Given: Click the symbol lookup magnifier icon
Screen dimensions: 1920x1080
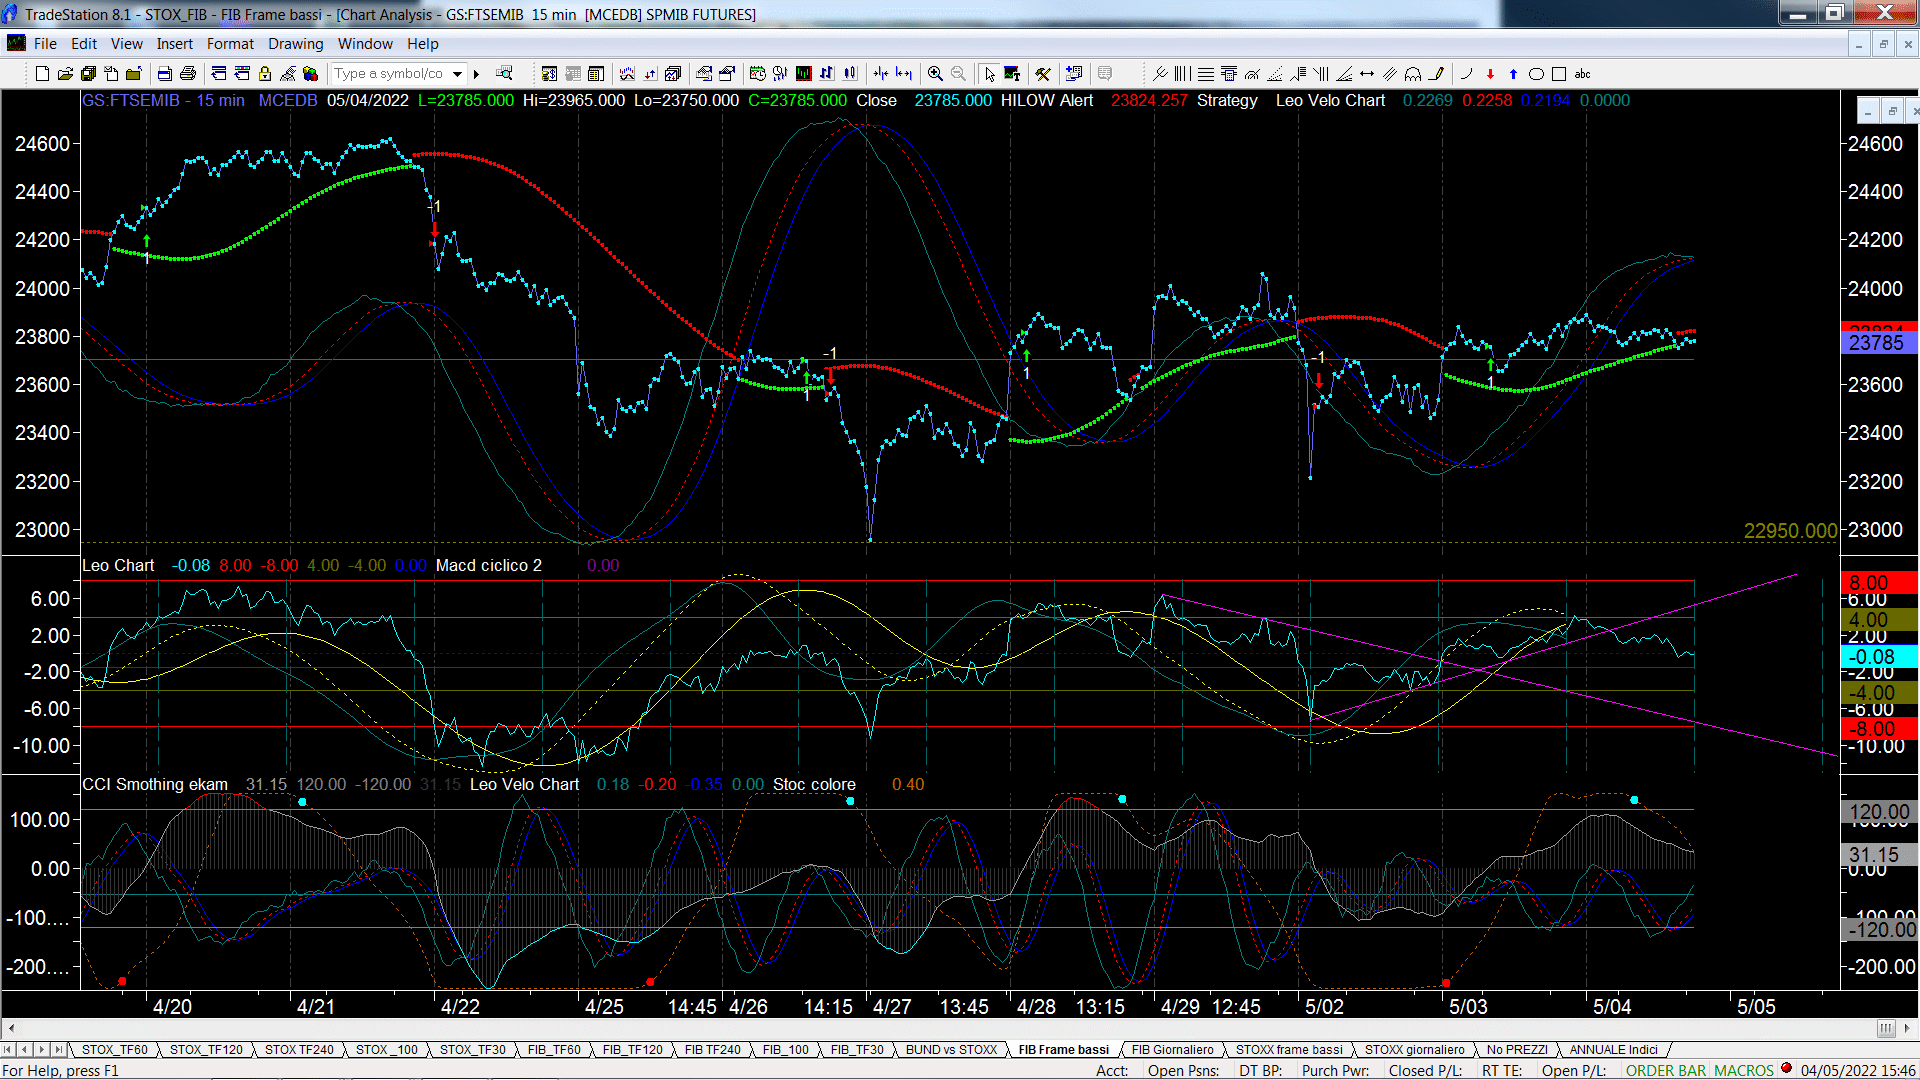Looking at the screenshot, I should pos(504,74).
